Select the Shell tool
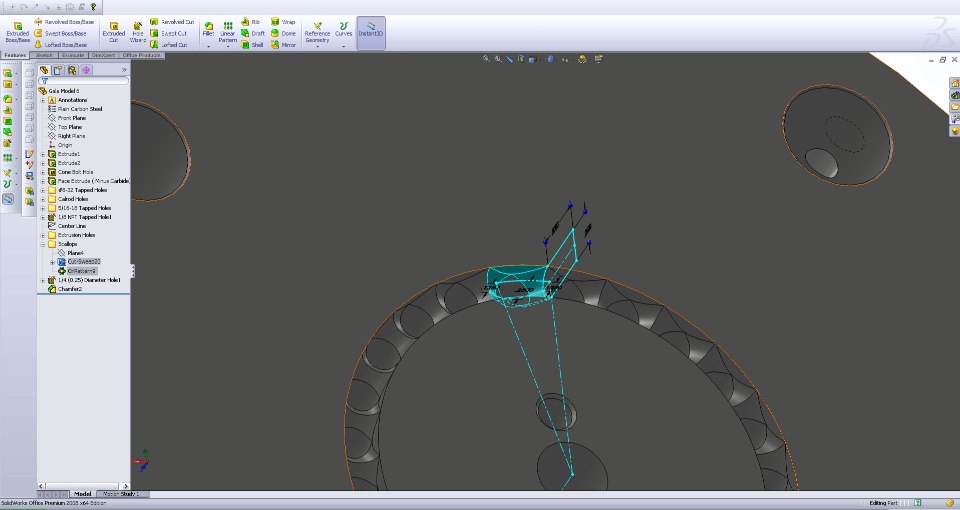Viewport: 960px width, 510px height. click(252, 45)
